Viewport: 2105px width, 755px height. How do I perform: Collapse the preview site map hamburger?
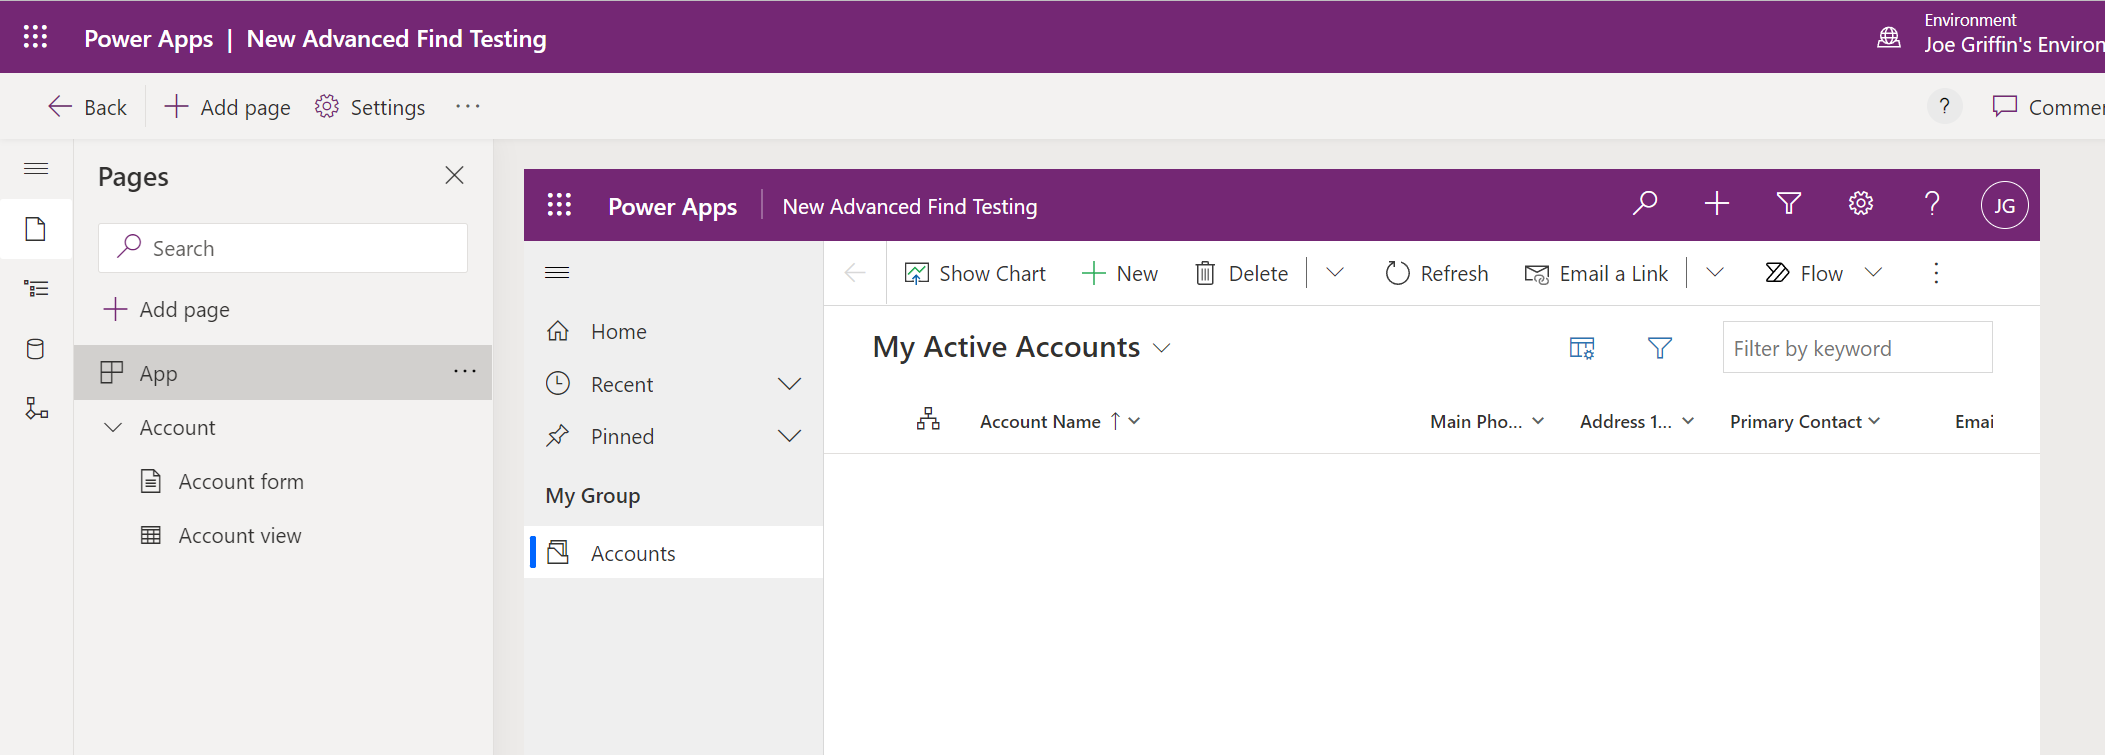pos(557,272)
